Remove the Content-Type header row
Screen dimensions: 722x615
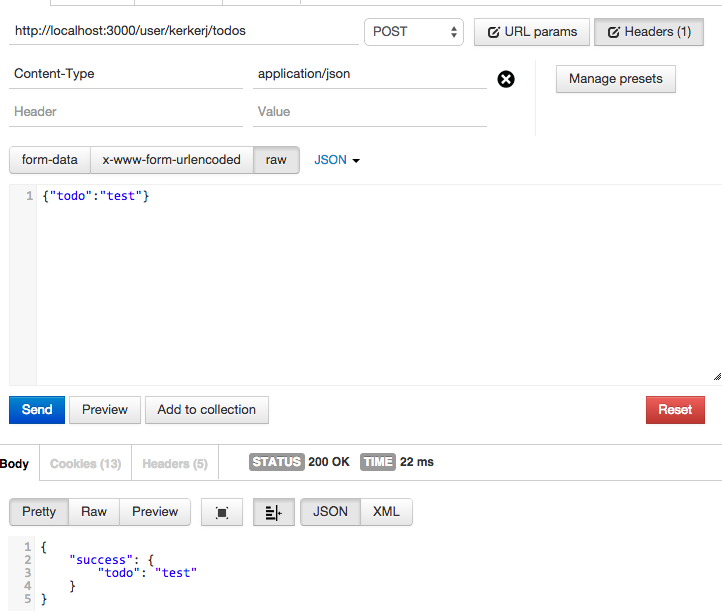pos(506,79)
